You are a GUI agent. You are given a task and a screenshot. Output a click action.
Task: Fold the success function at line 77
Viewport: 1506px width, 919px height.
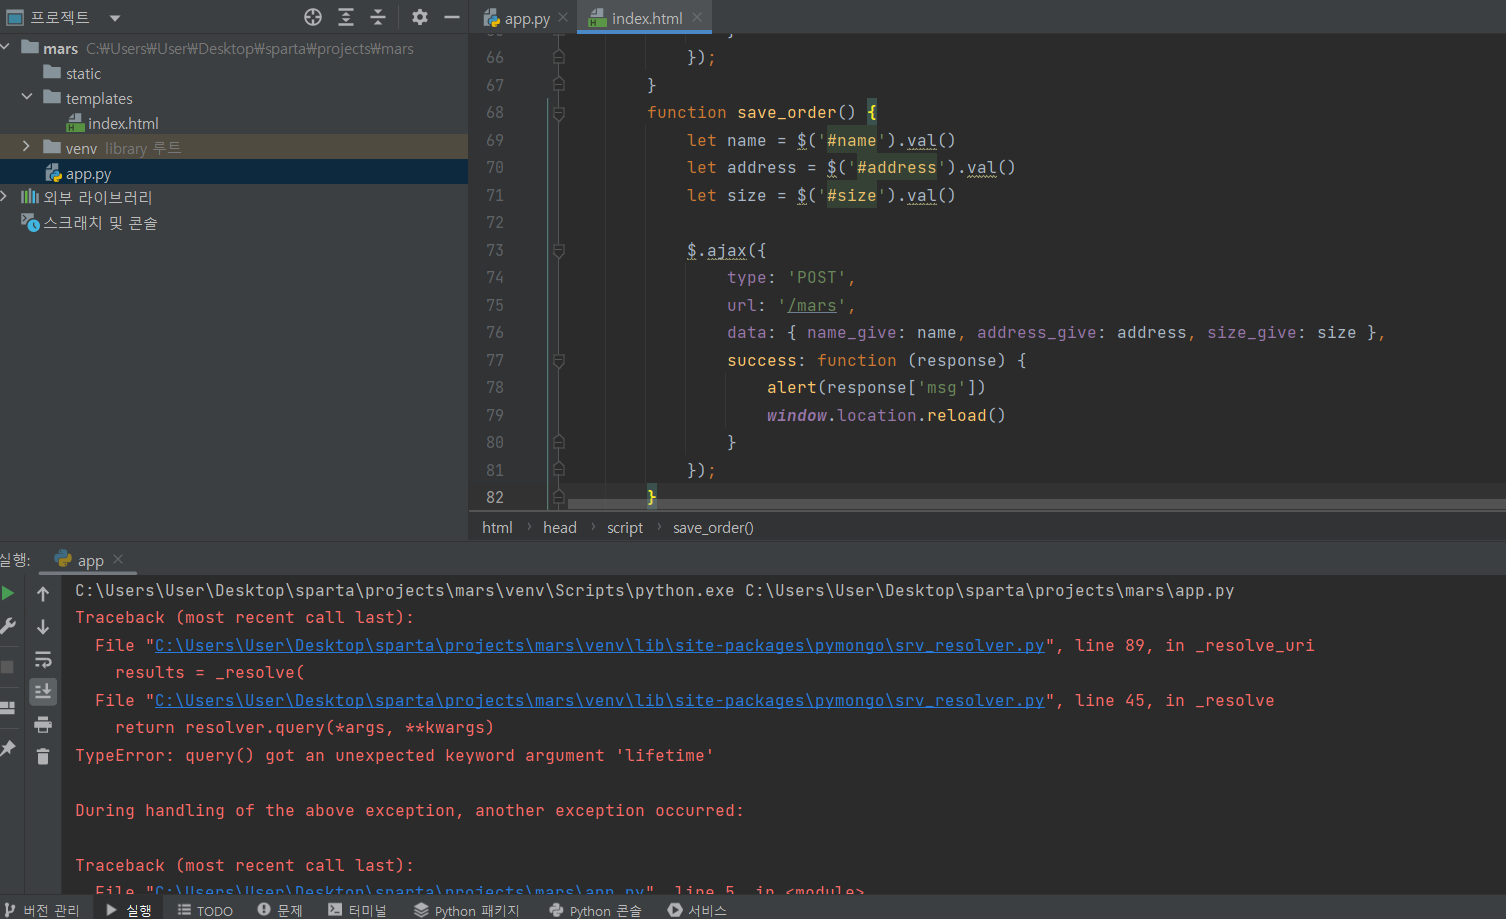click(559, 361)
